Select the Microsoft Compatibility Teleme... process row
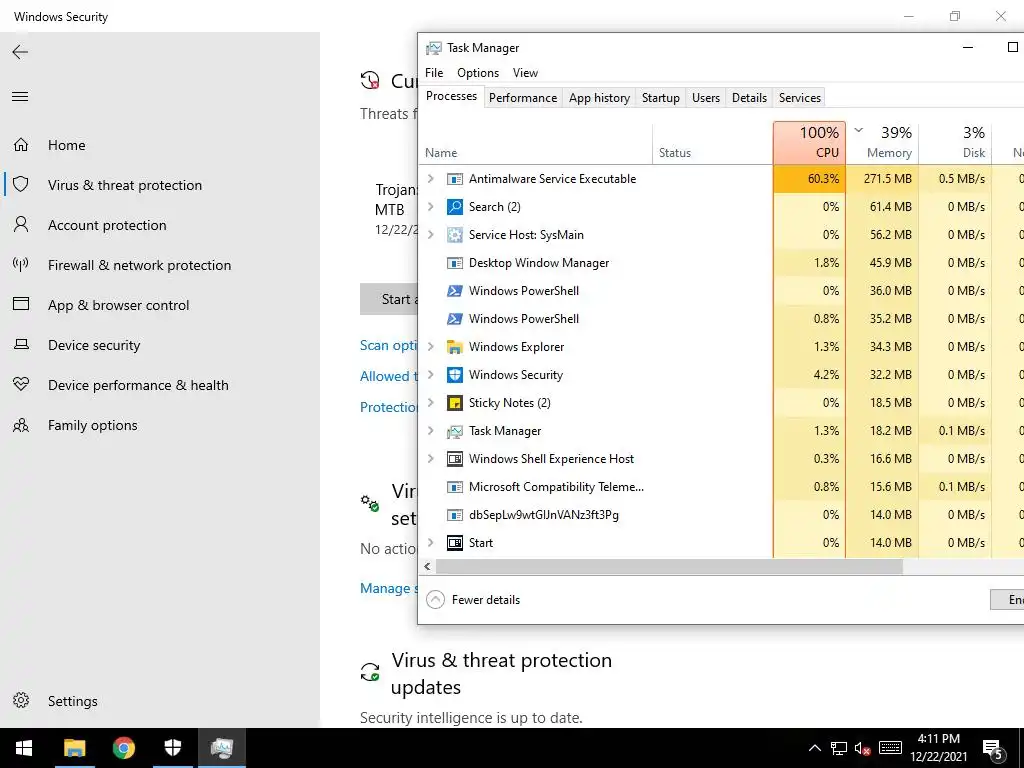Screen dimensions: 1024x768 point(721,487)
